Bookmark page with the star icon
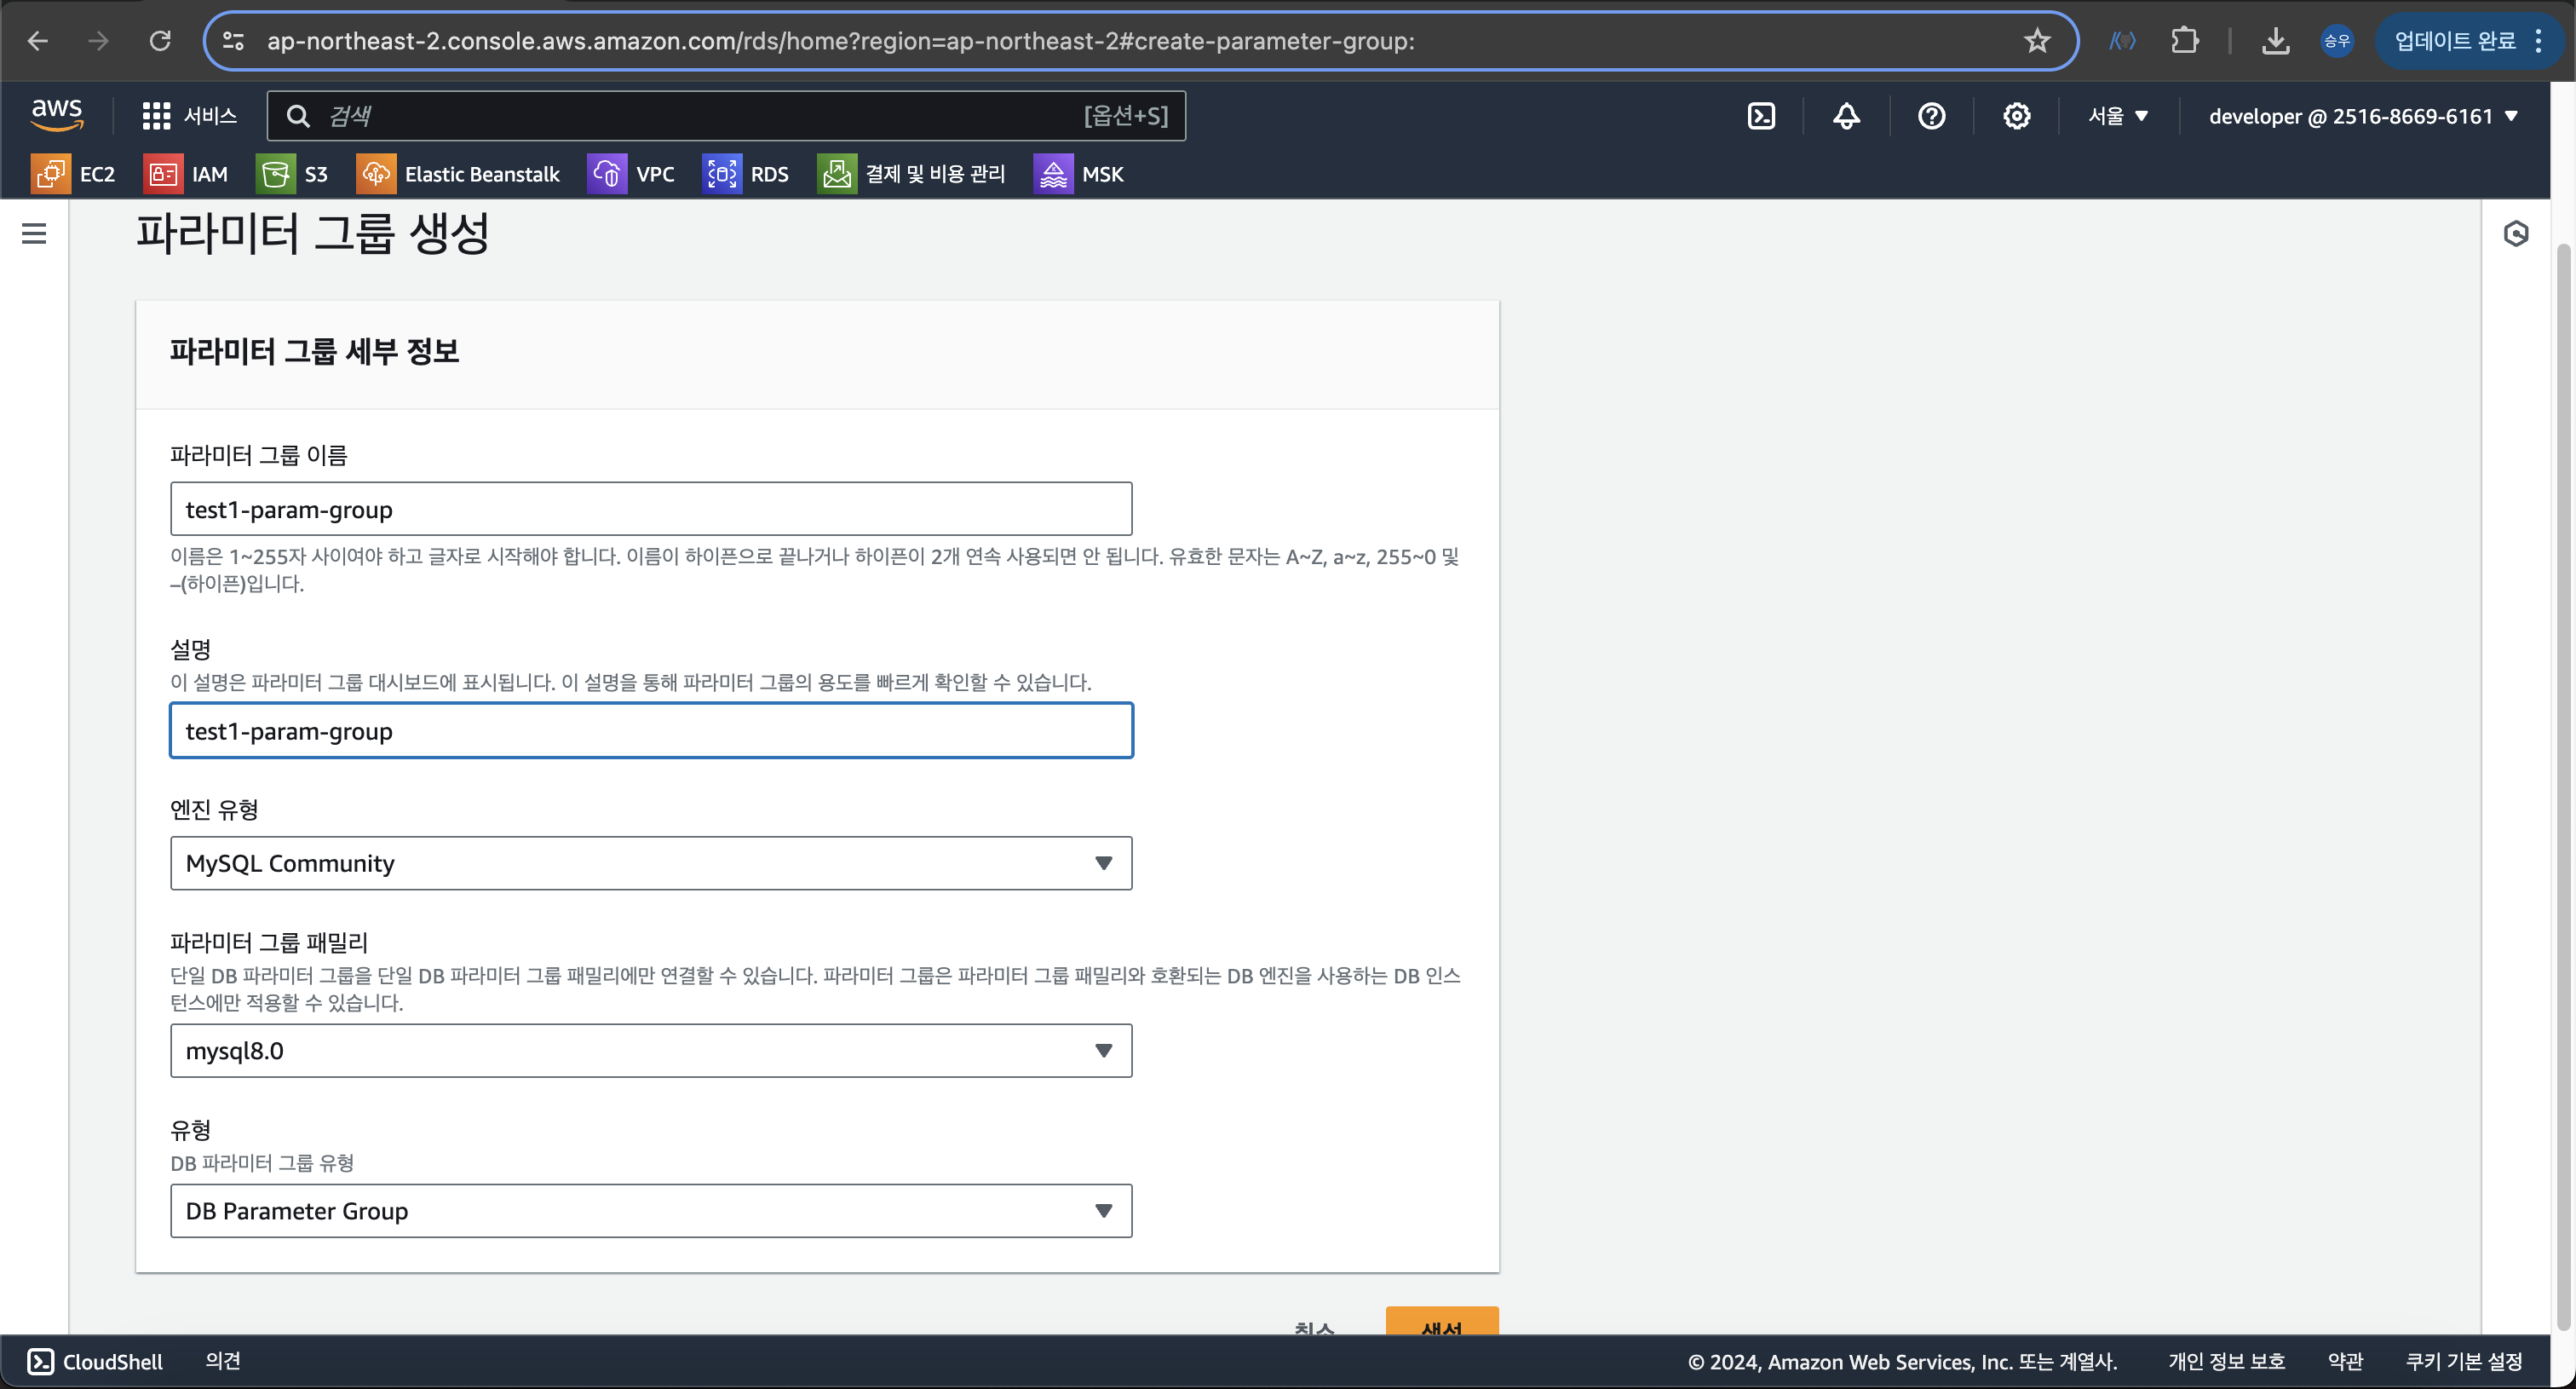The width and height of the screenshot is (2576, 1389). [2037, 41]
